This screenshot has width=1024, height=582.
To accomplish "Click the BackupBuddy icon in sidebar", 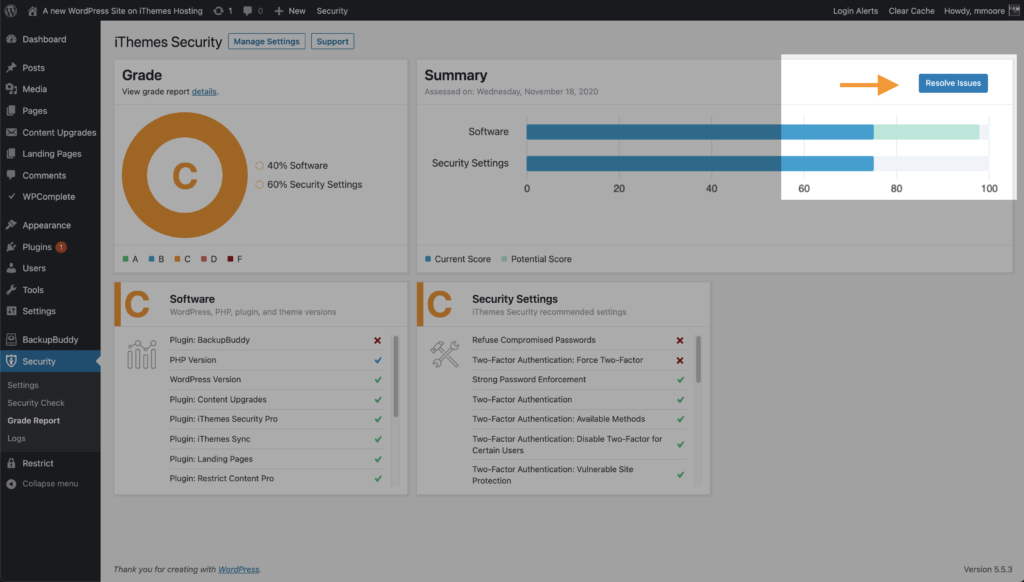I will point(11,340).
